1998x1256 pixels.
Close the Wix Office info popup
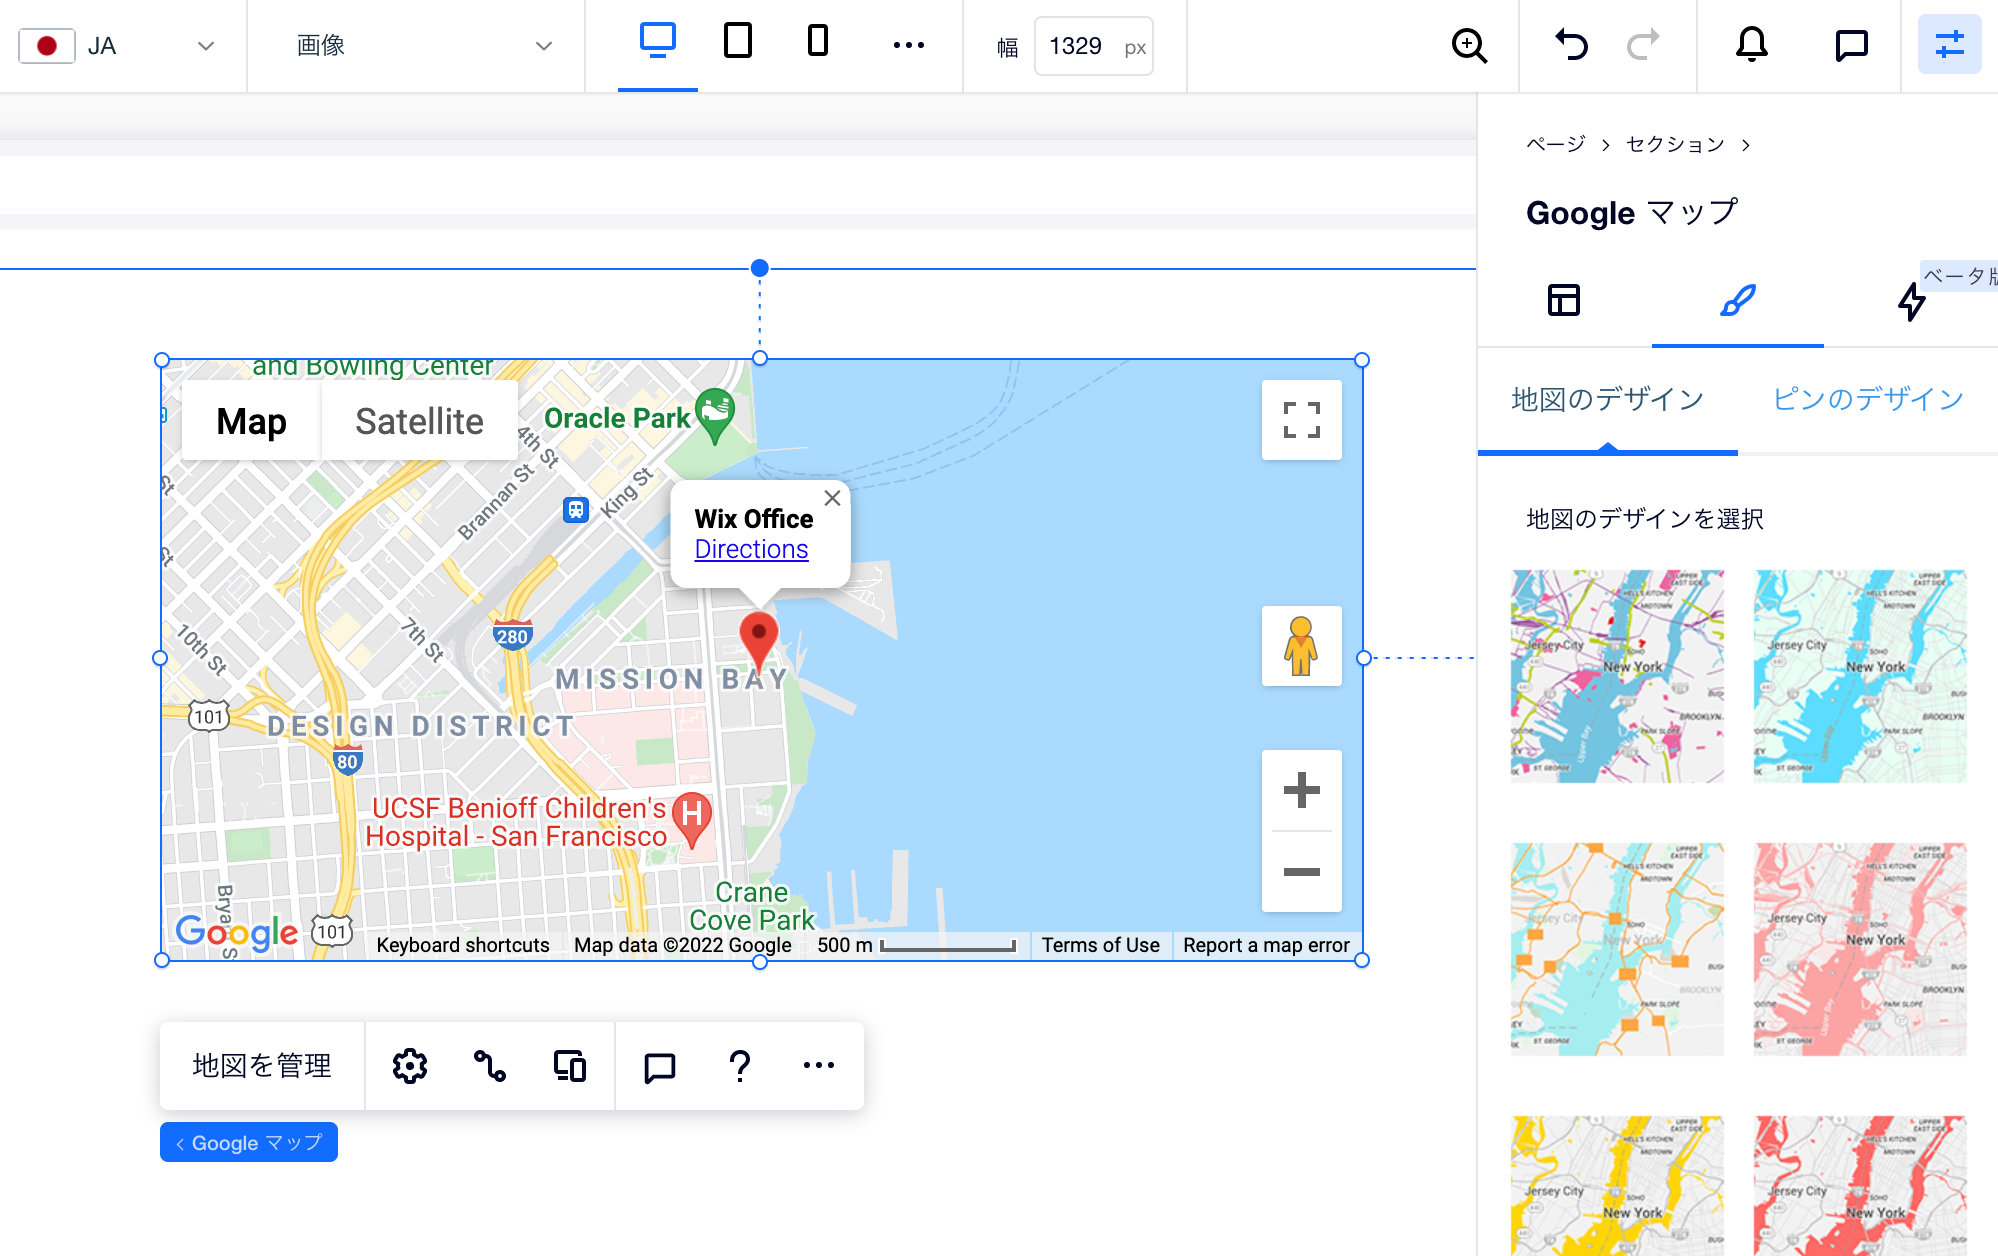(x=832, y=498)
